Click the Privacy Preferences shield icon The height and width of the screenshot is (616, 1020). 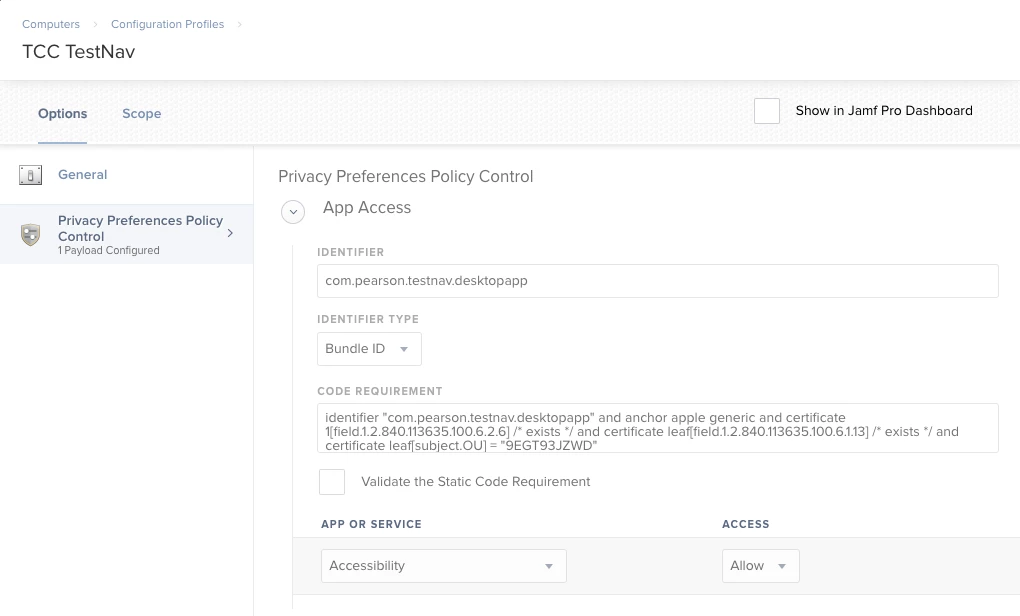(x=31, y=234)
